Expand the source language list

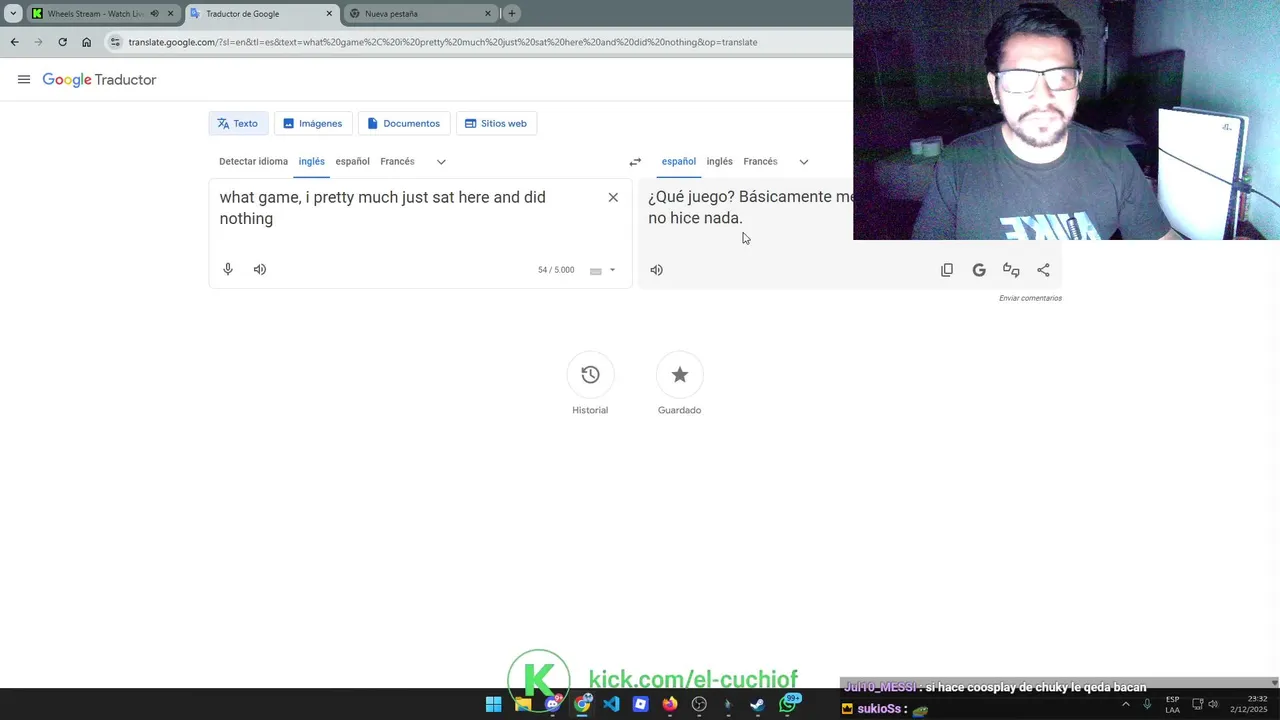pyautogui.click(x=441, y=161)
